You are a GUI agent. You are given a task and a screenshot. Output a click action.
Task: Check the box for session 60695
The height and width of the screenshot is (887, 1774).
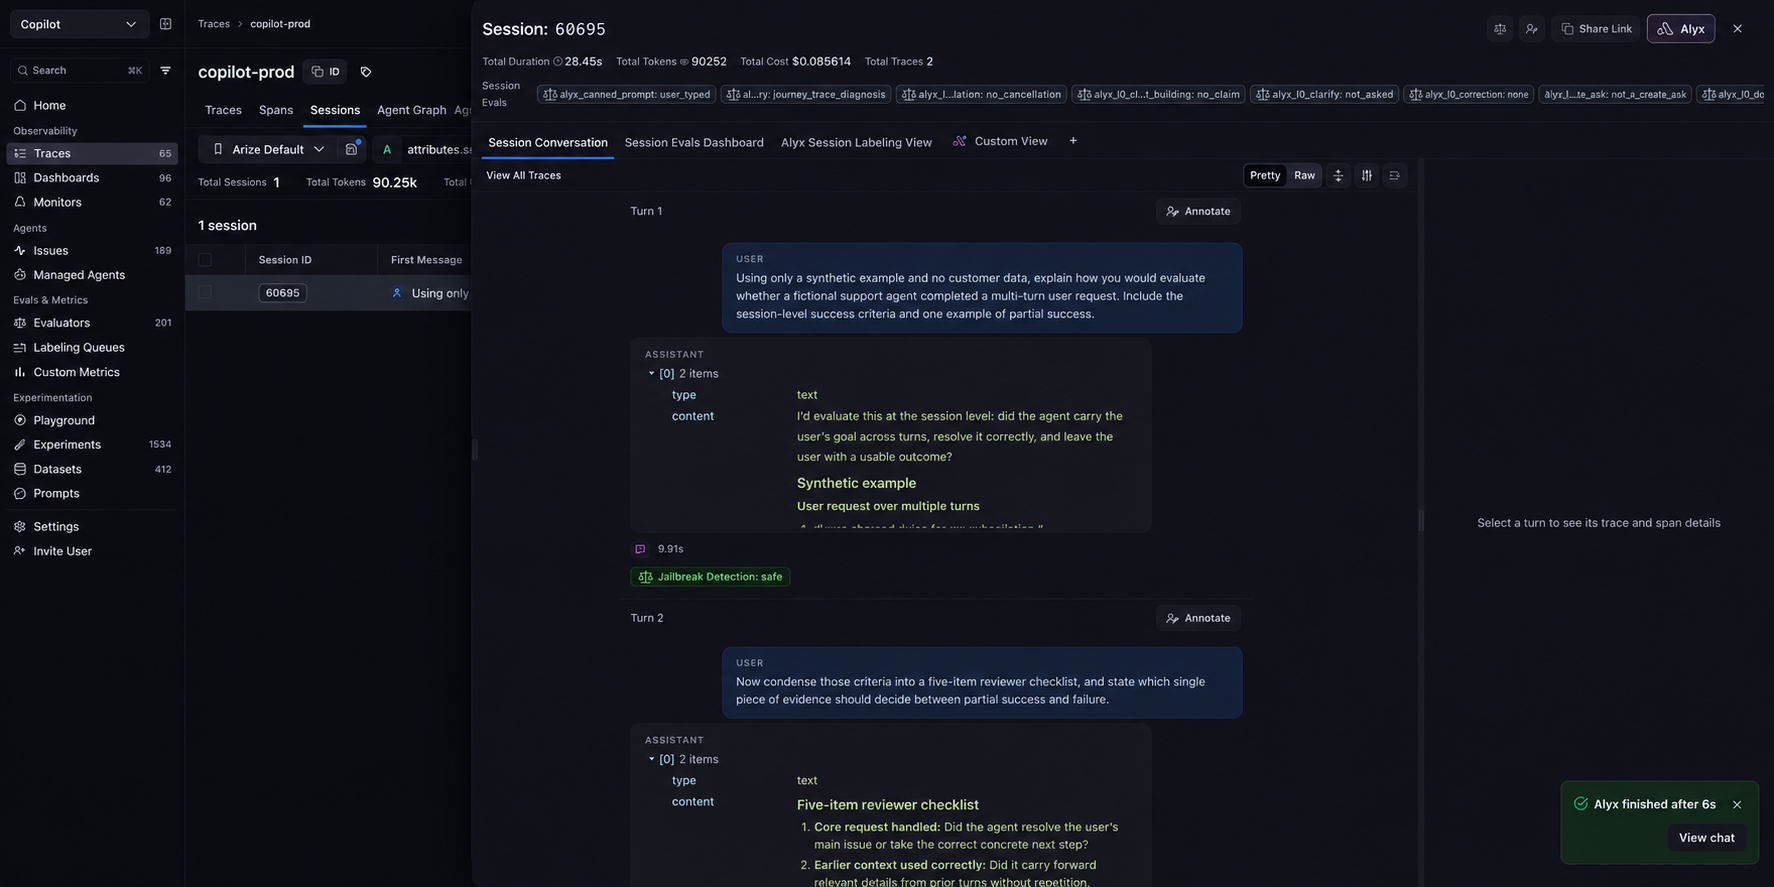[205, 293]
